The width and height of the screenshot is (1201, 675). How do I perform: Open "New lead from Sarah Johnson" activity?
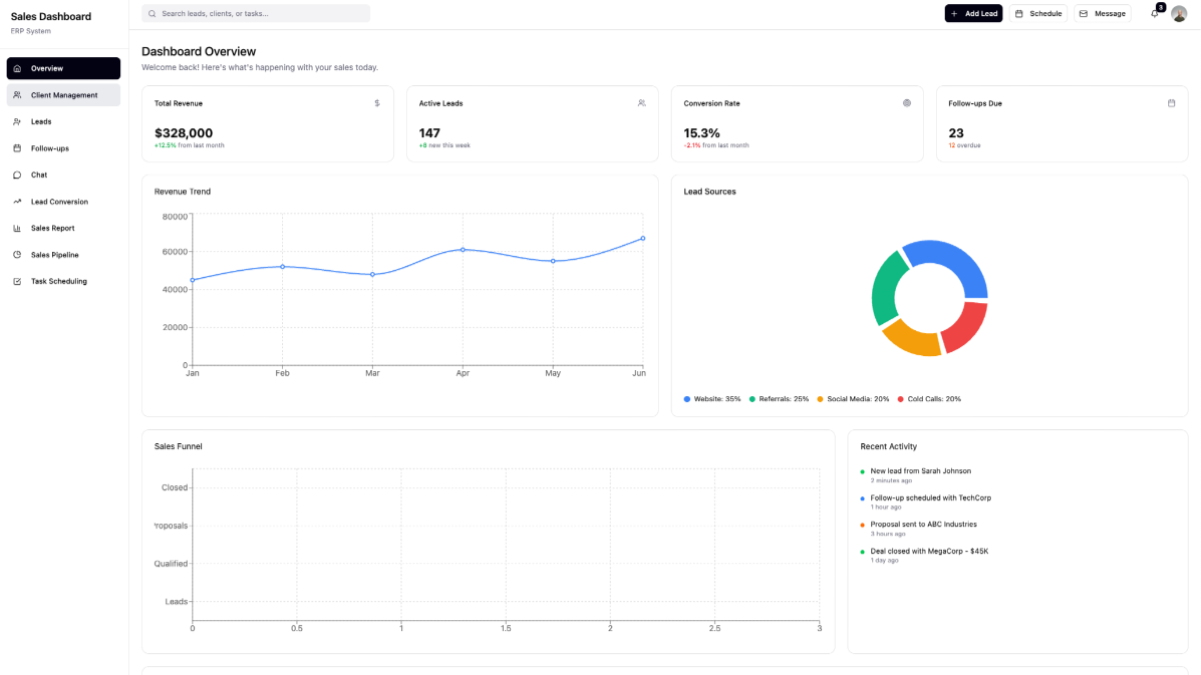point(920,471)
